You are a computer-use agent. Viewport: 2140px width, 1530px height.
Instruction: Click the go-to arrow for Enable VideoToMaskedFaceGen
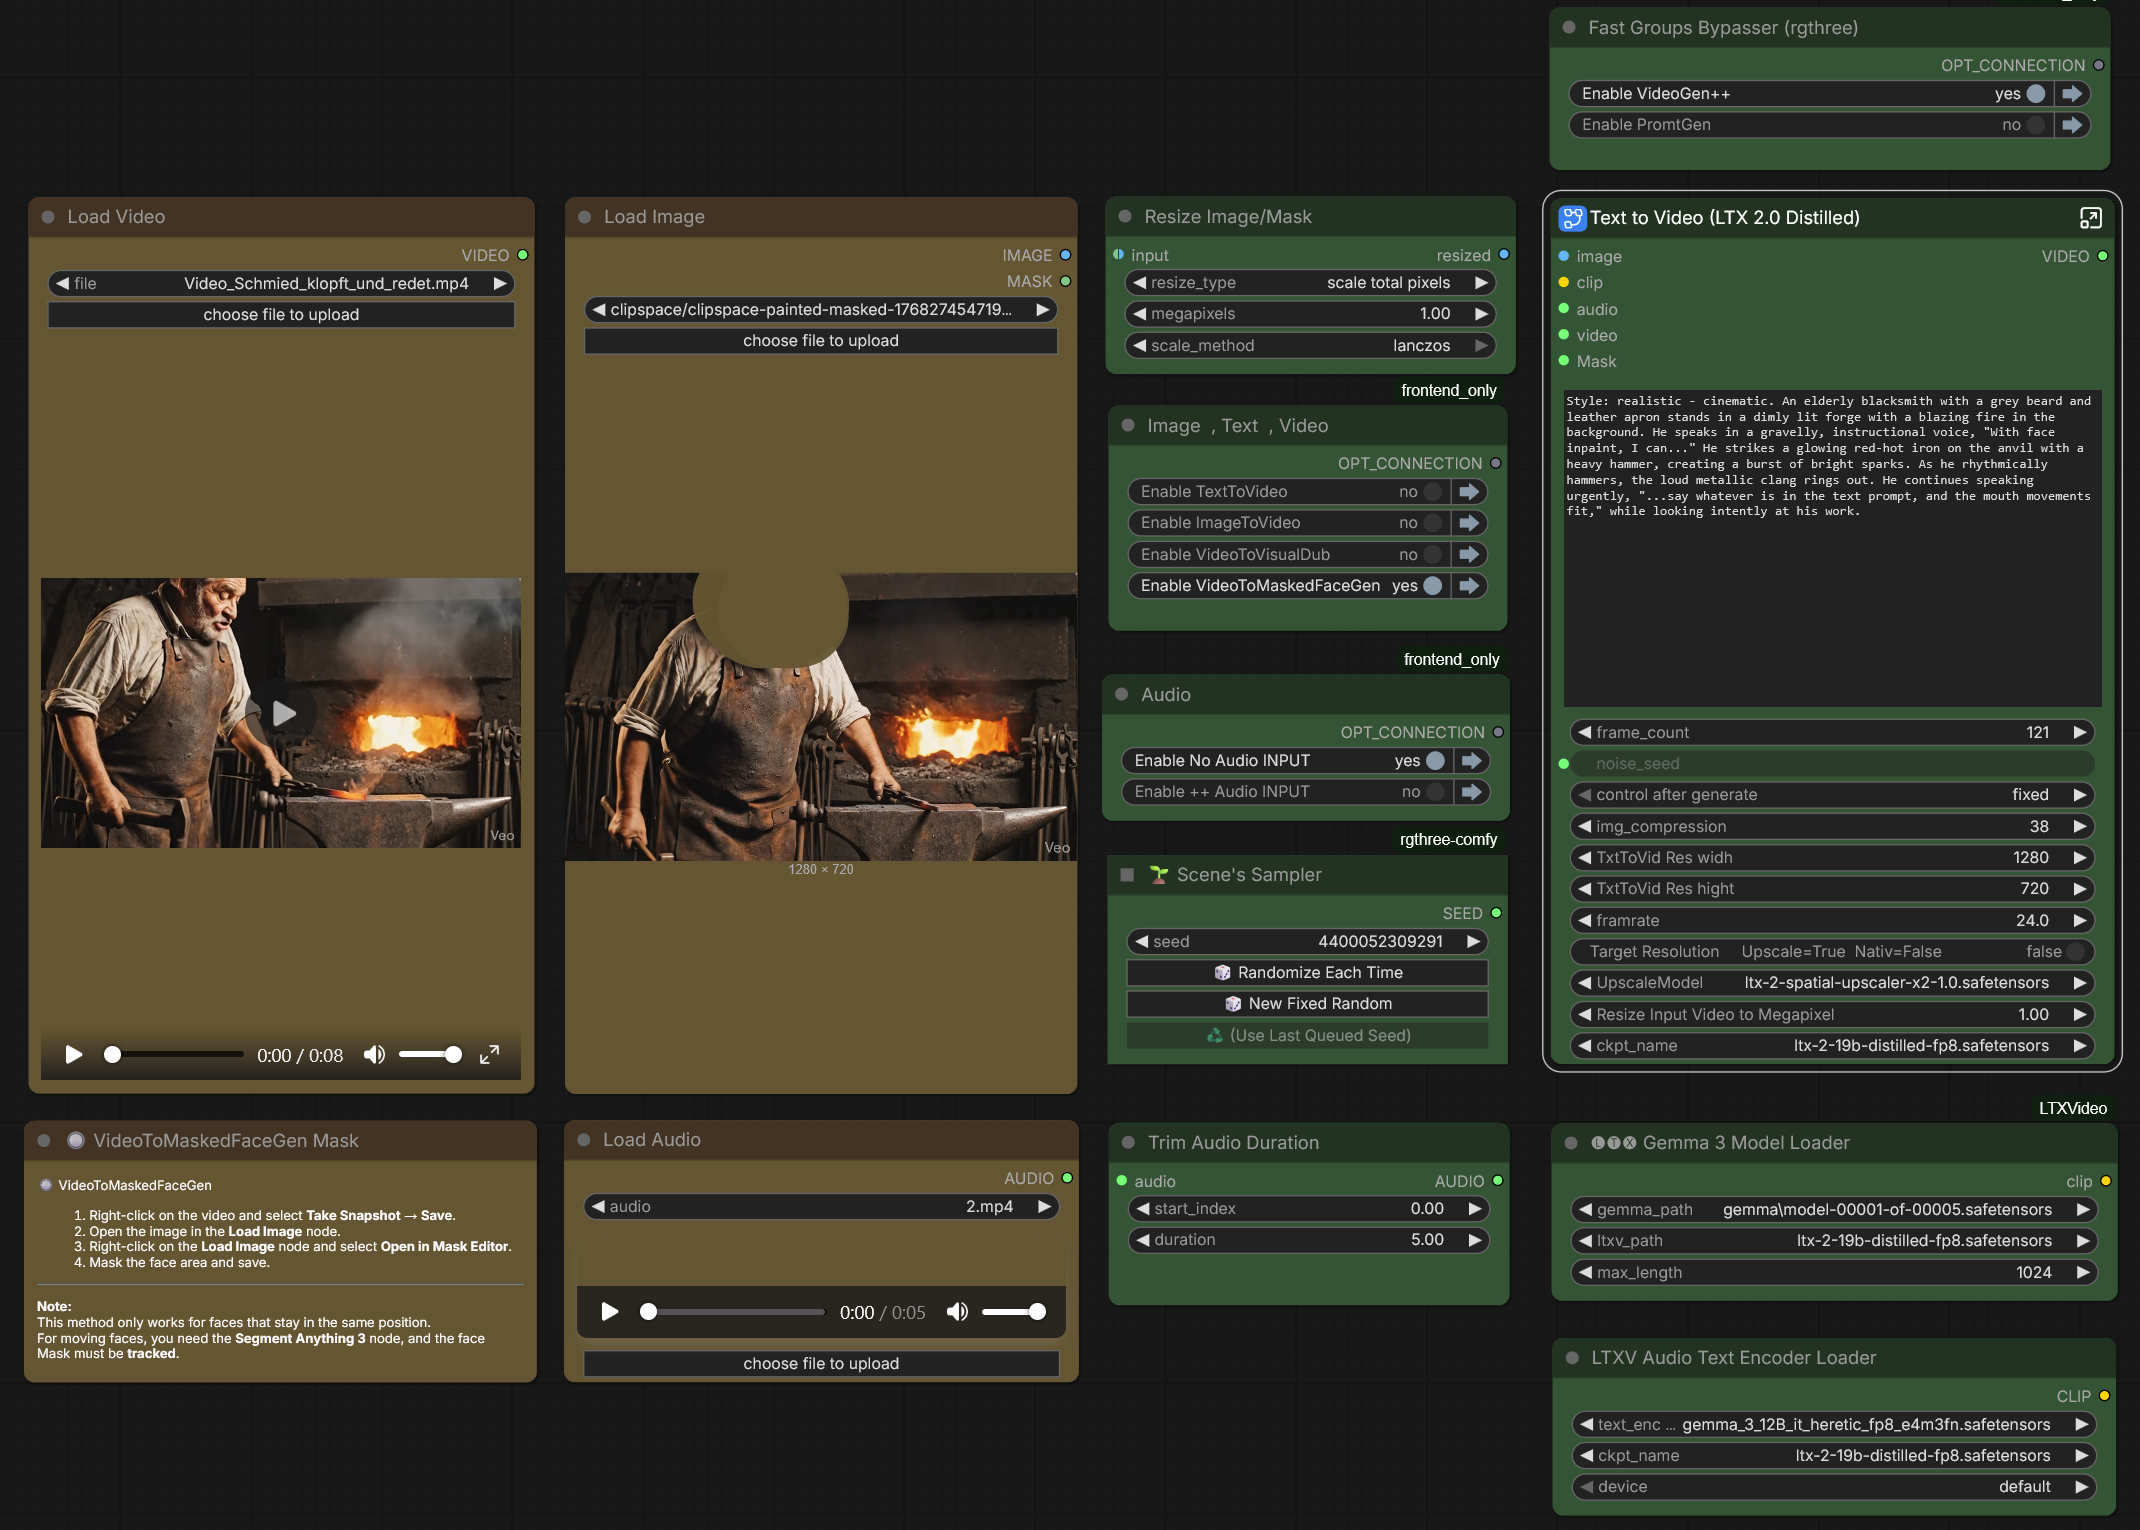pos(1469,586)
